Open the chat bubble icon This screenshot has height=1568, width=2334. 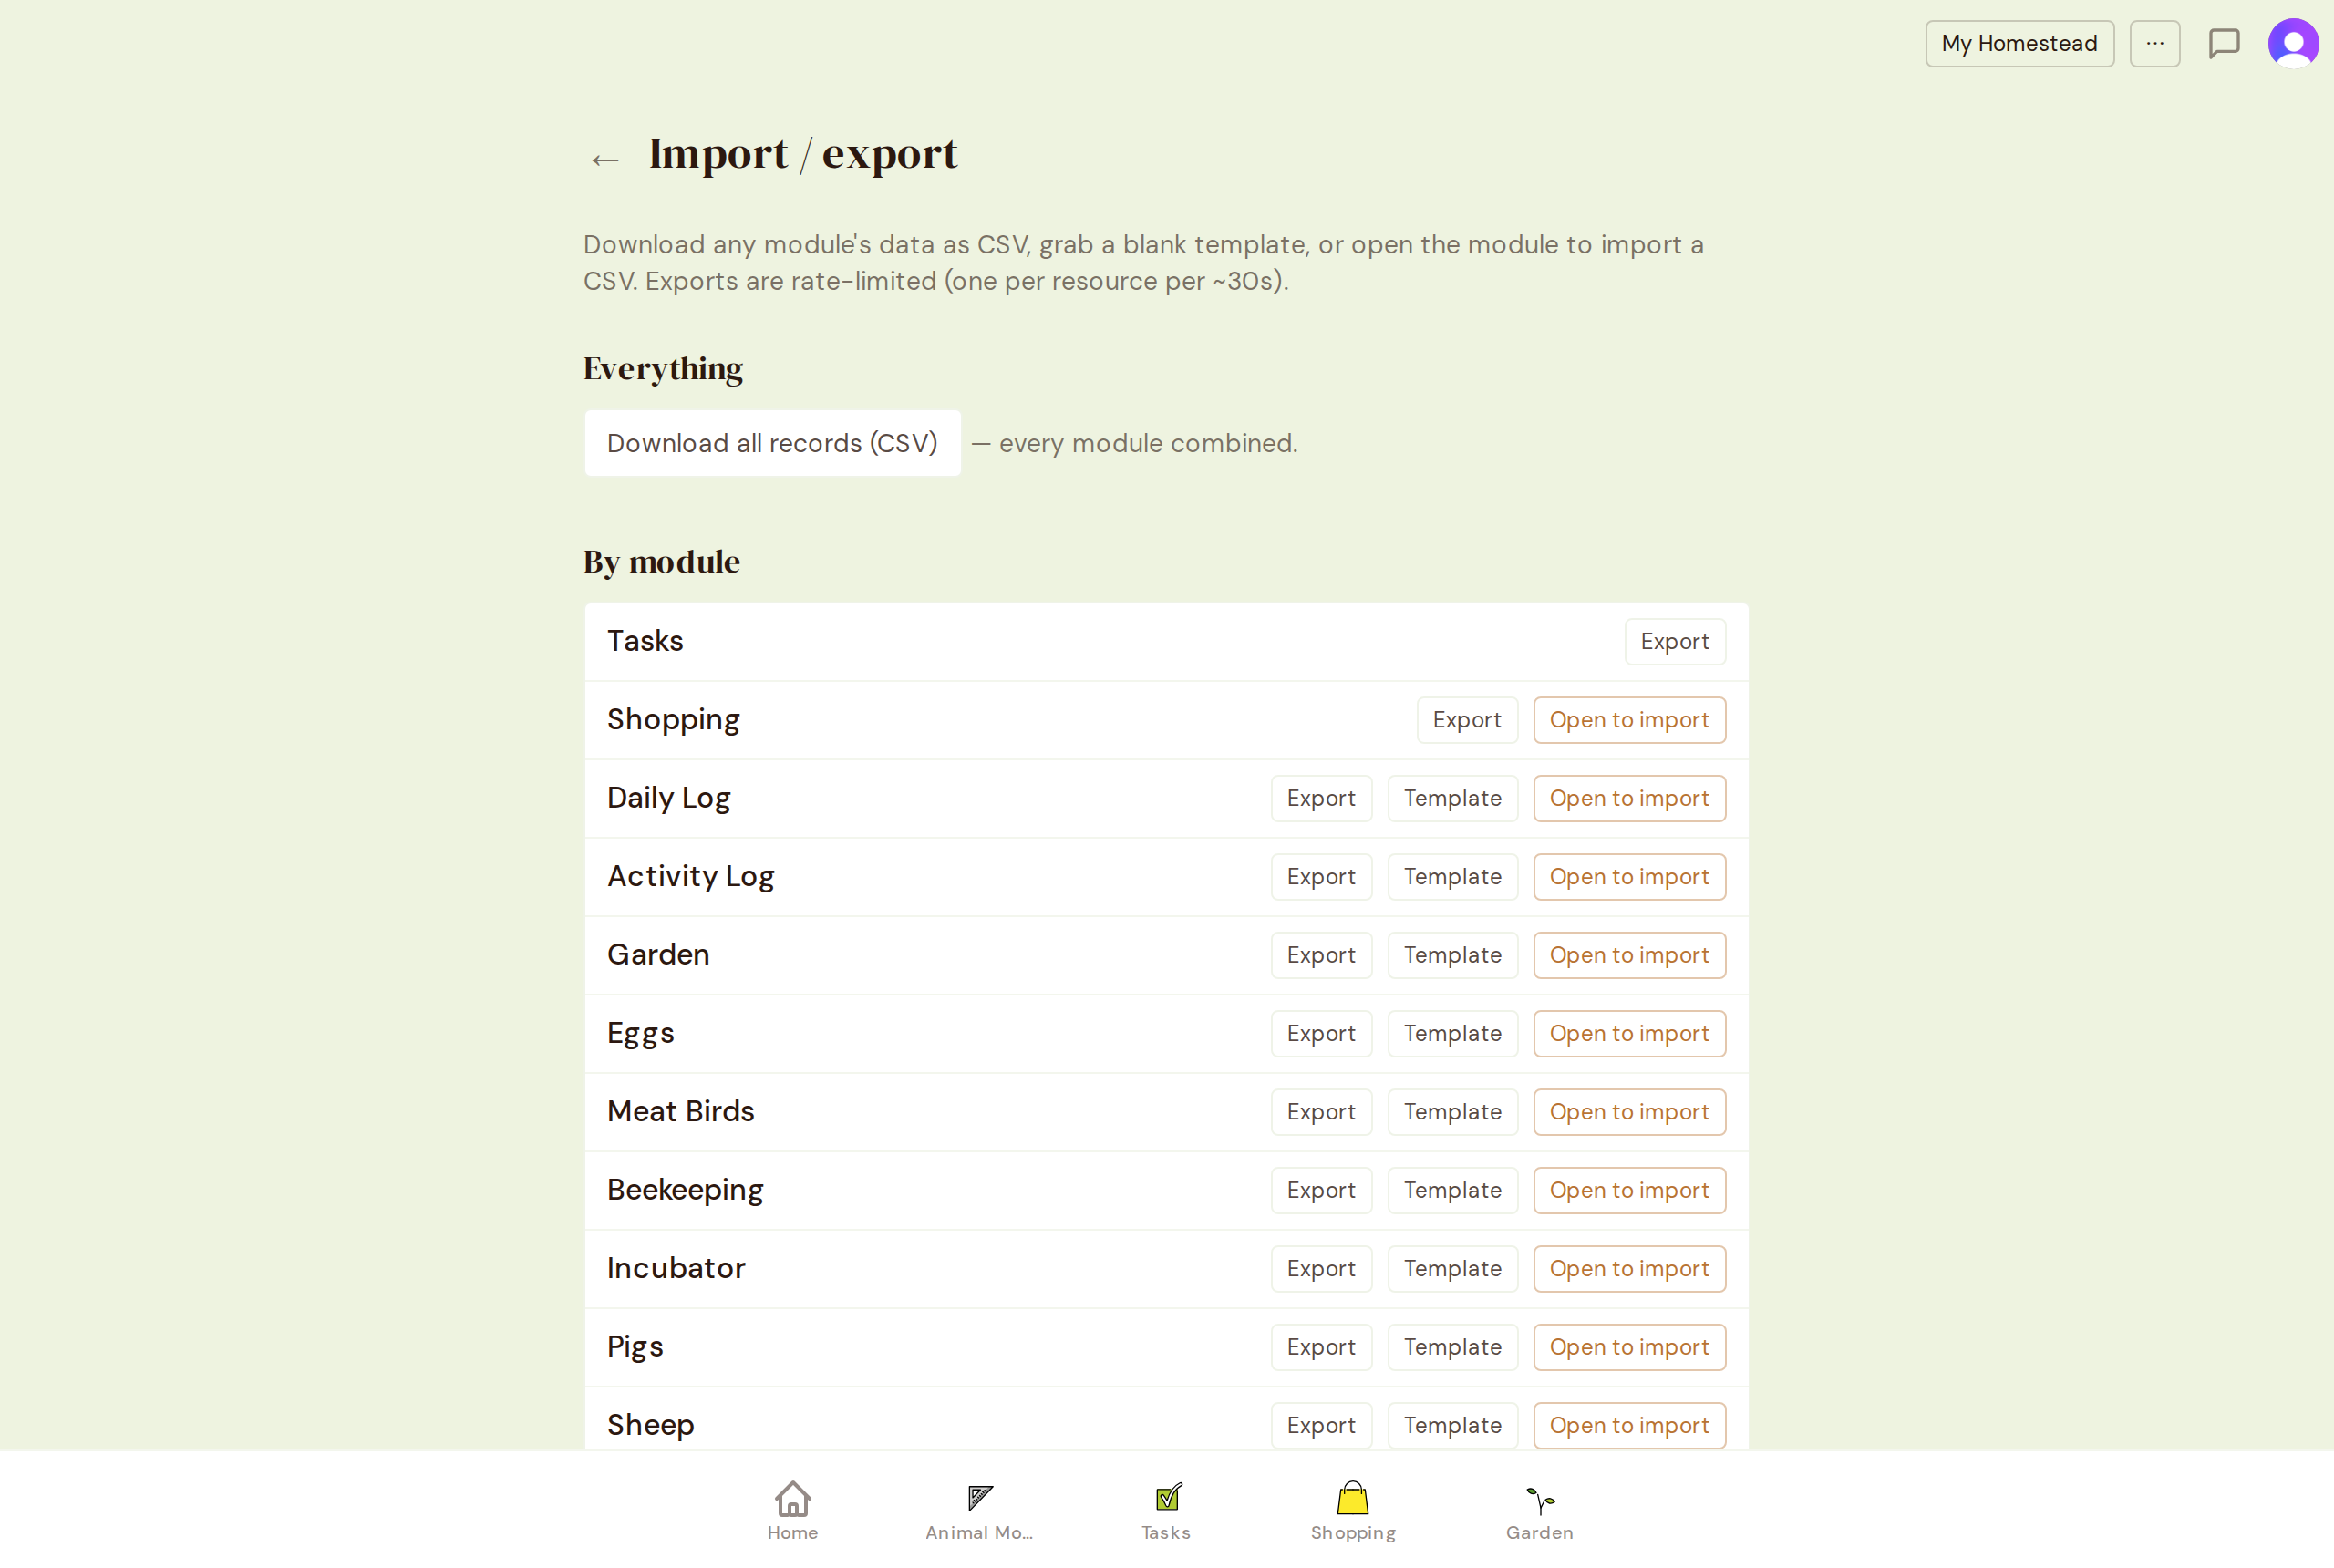(x=2224, y=44)
